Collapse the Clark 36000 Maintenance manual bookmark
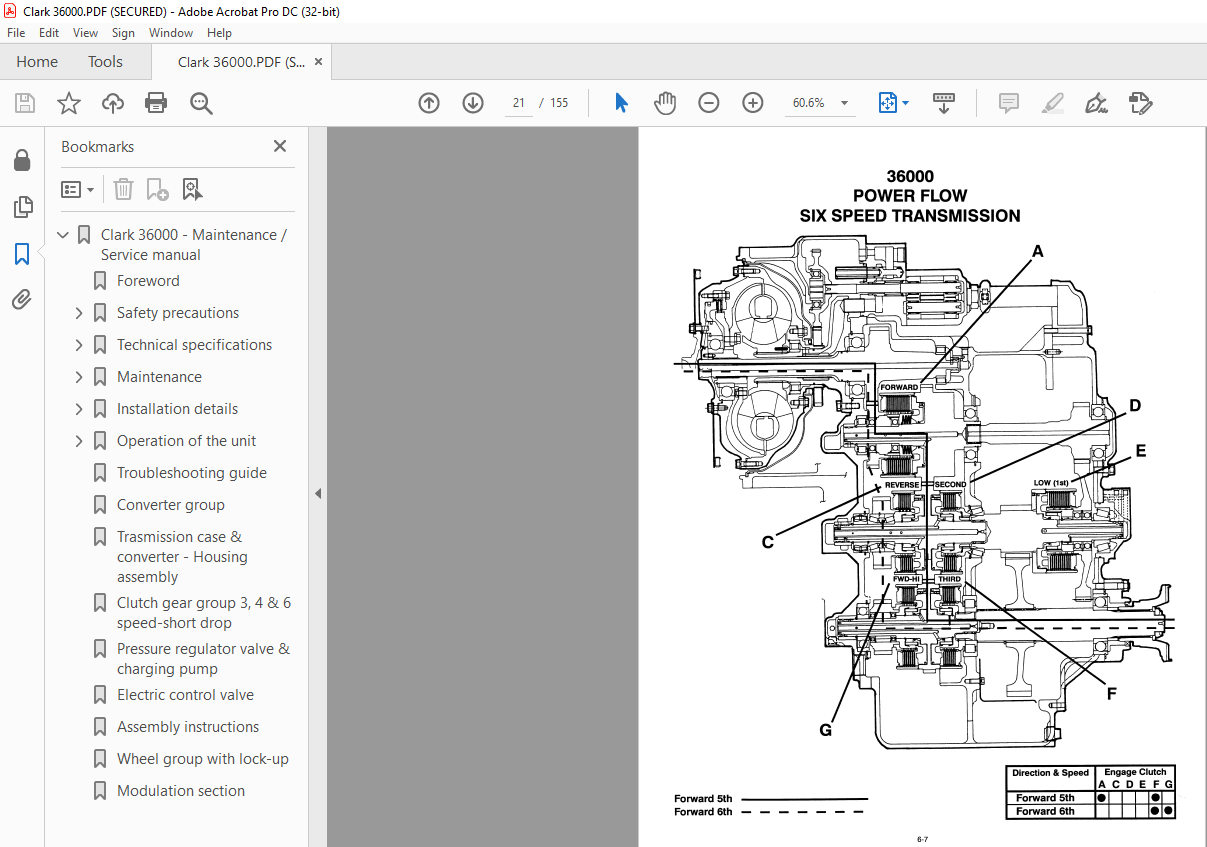This screenshot has height=847, width=1207. click(63, 235)
